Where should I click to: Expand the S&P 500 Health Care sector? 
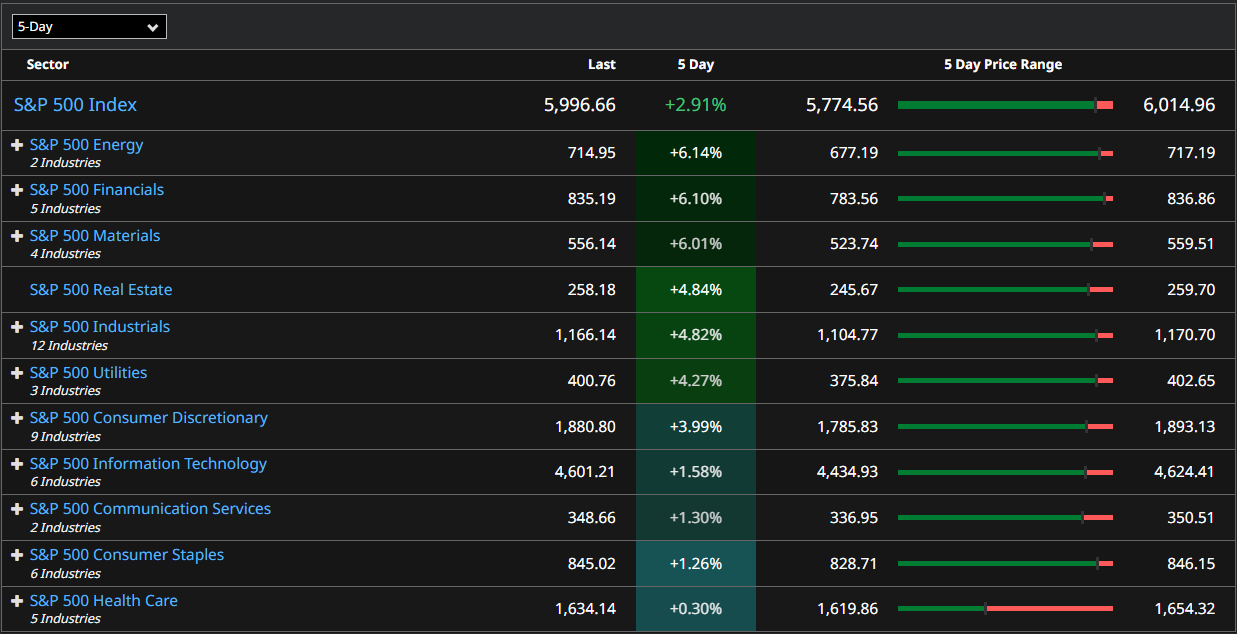click(17, 601)
